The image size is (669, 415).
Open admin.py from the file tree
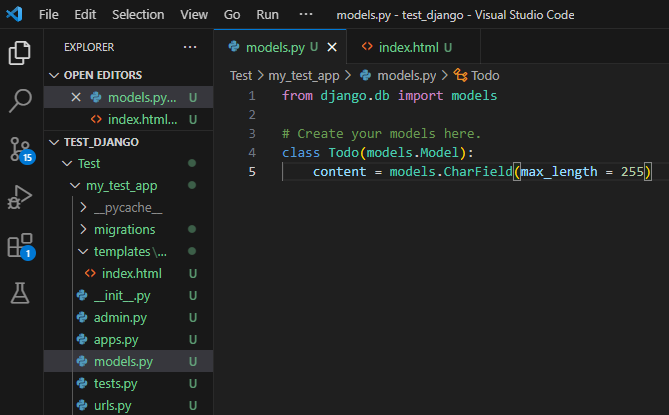coord(128,317)
